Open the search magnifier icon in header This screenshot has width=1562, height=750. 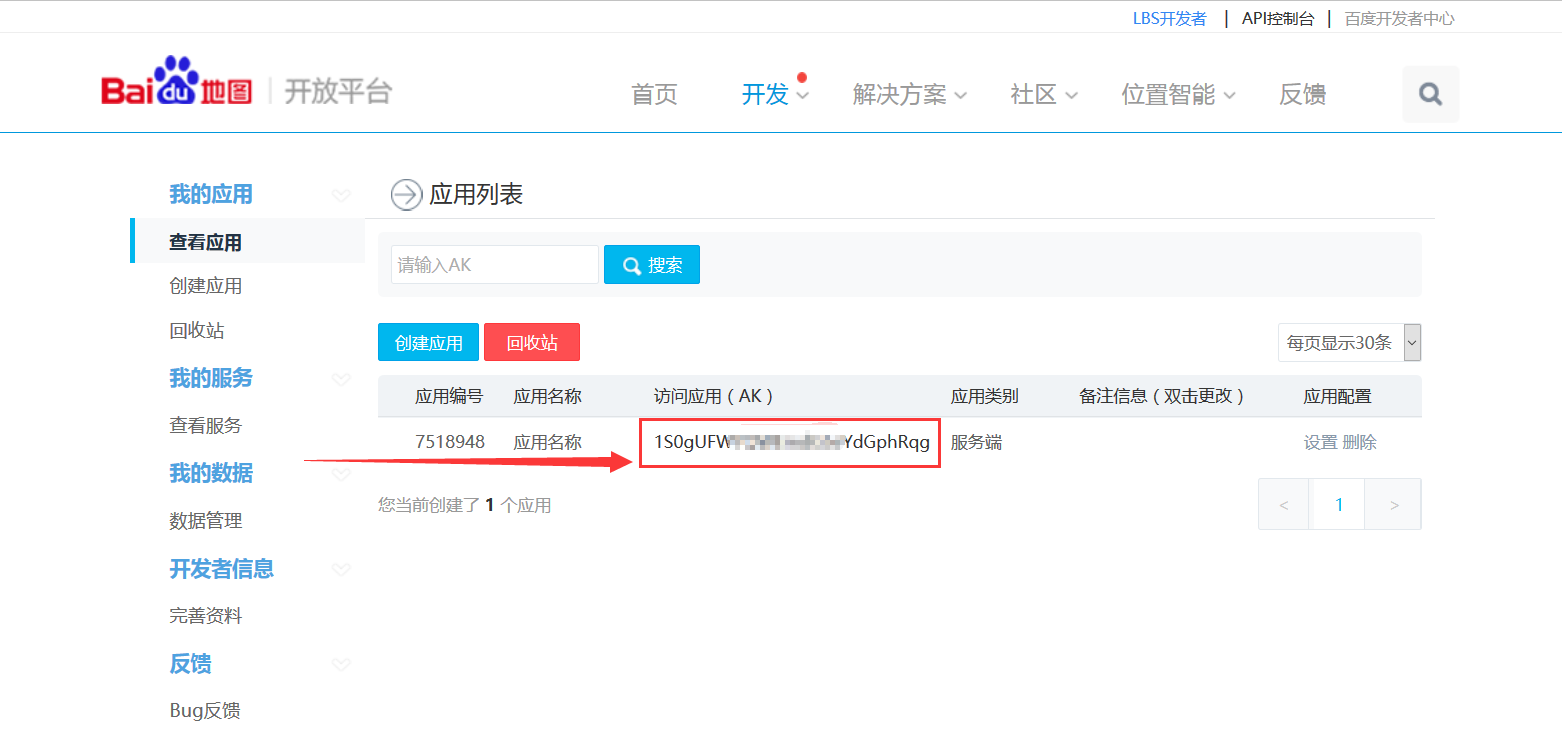pyautogui.click(x=1430, y=94)
